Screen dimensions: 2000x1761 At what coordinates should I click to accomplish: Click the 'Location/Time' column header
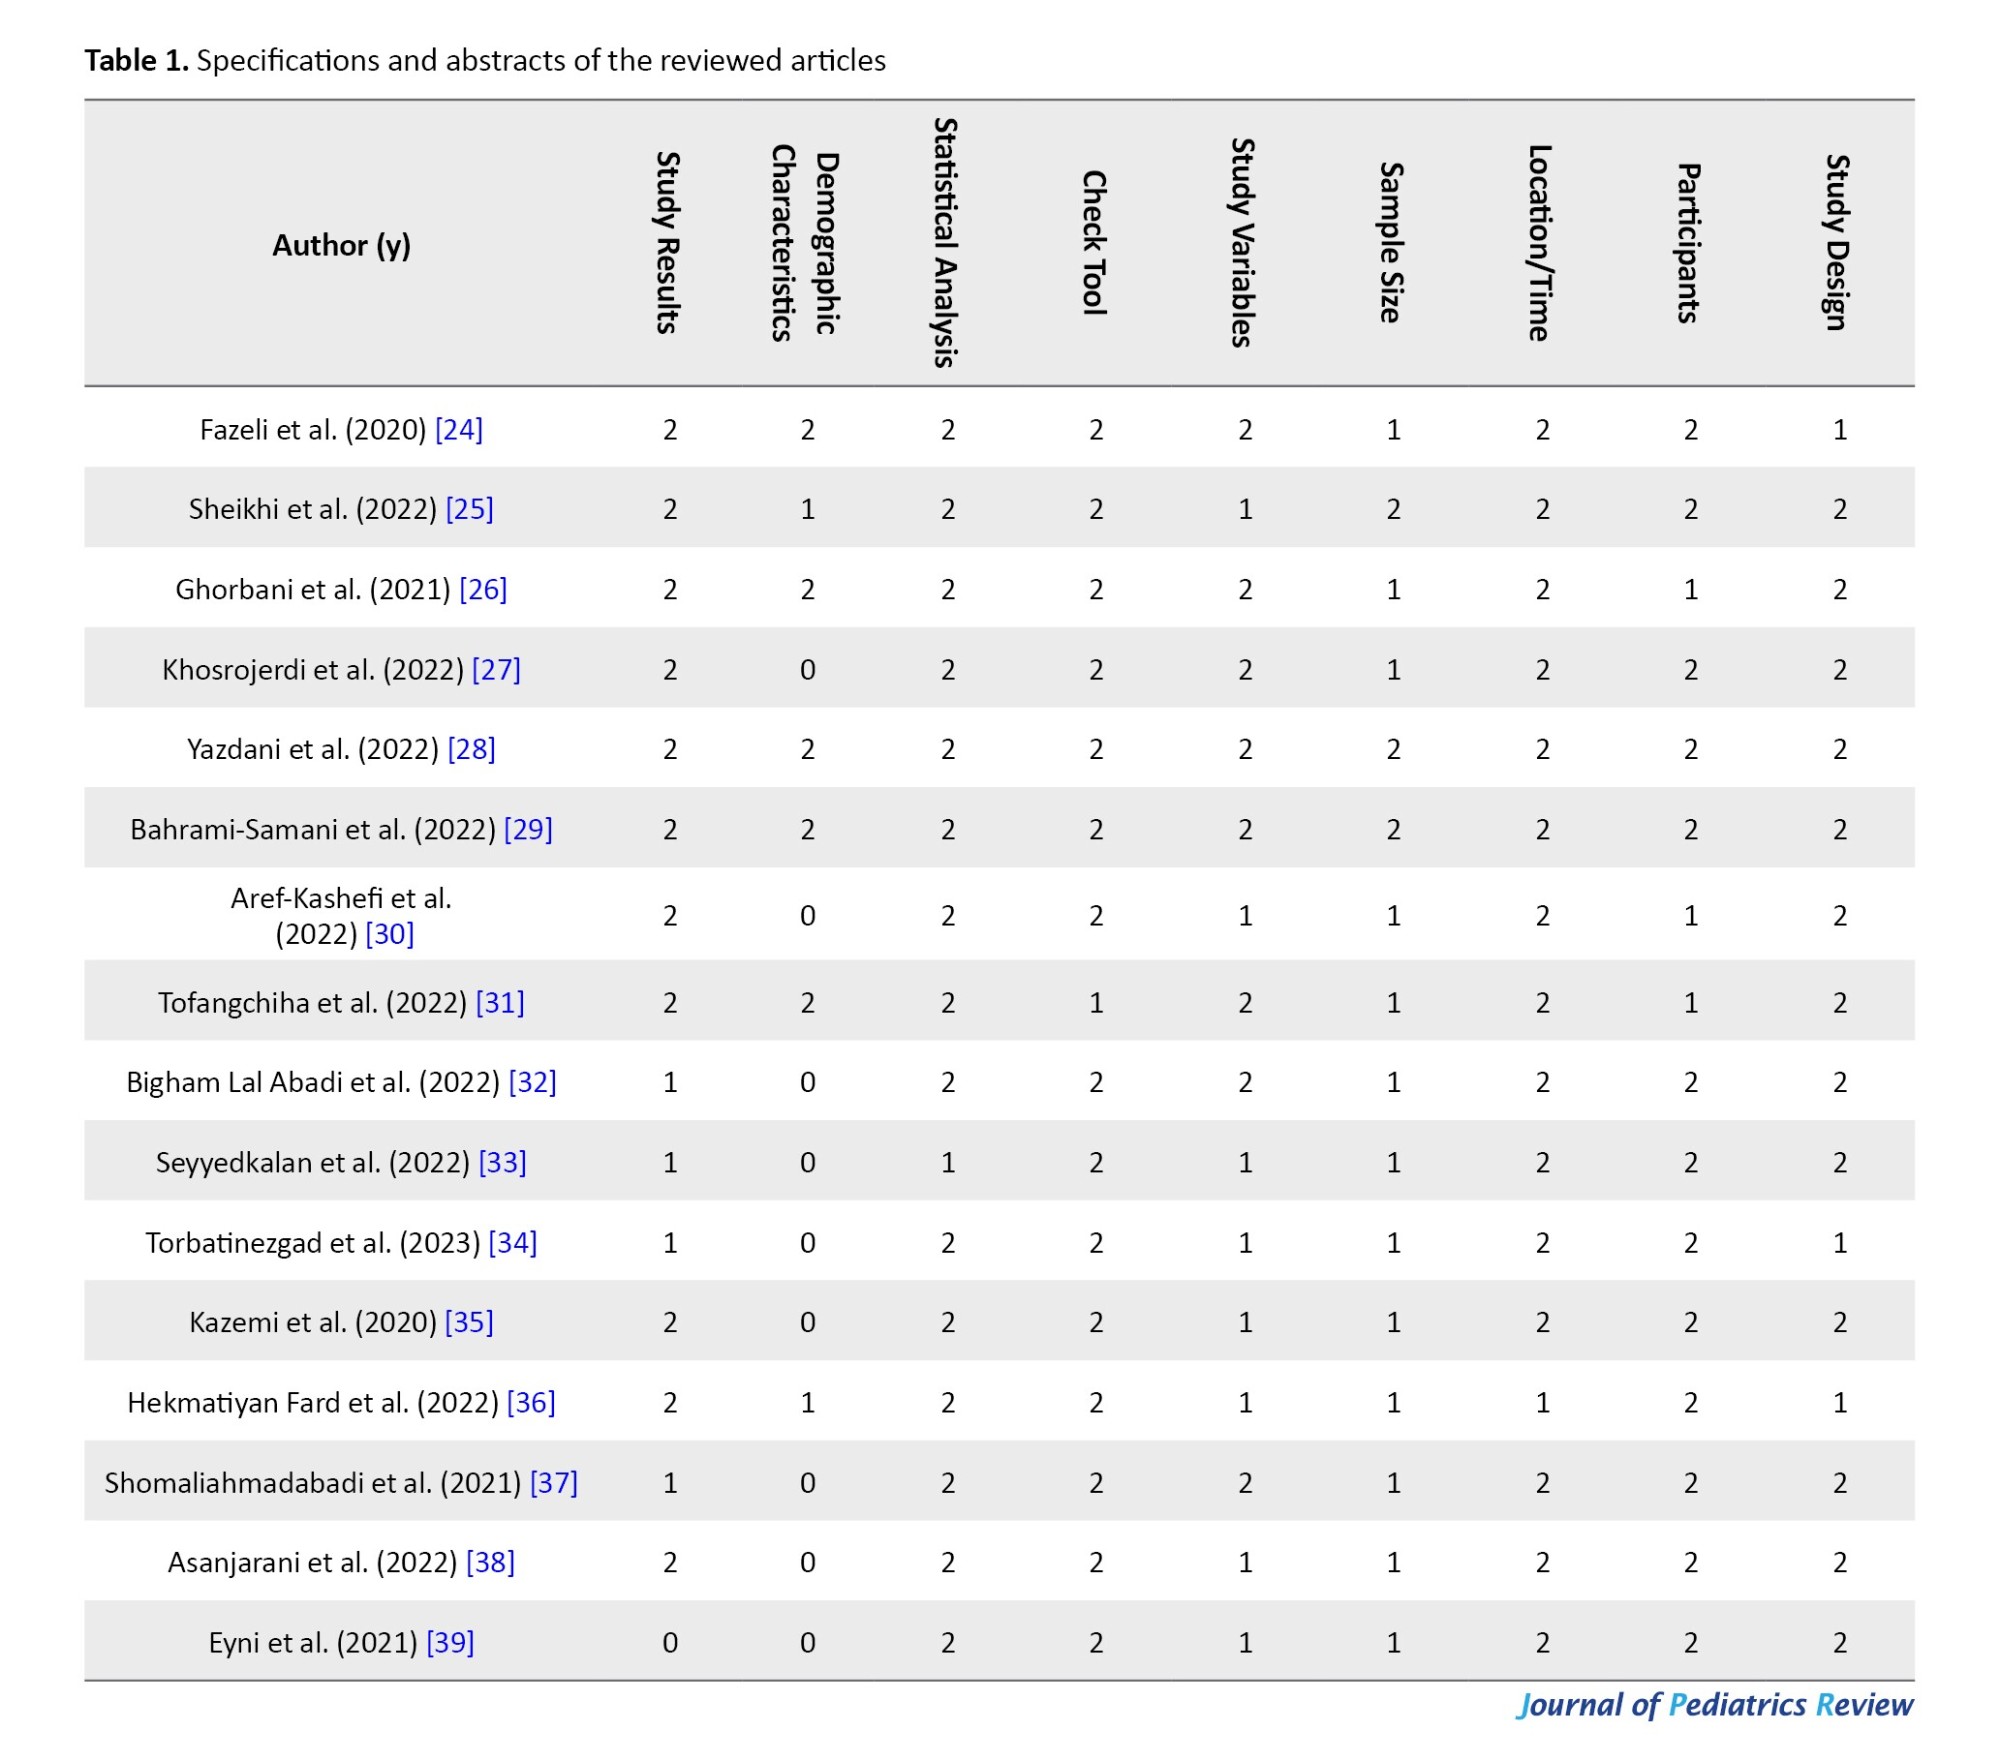pyautogui.click(x=1540, y=243)
